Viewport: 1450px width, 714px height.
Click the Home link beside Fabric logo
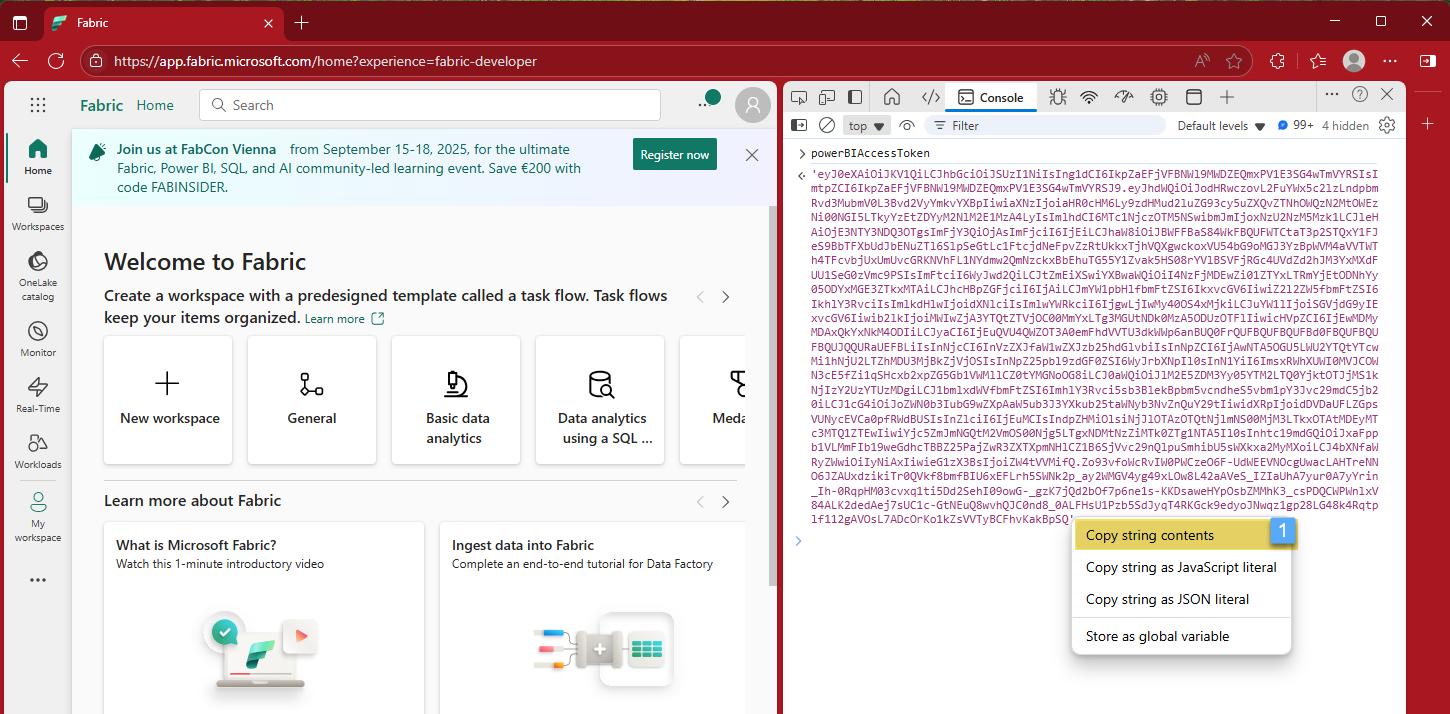point(155,105)
